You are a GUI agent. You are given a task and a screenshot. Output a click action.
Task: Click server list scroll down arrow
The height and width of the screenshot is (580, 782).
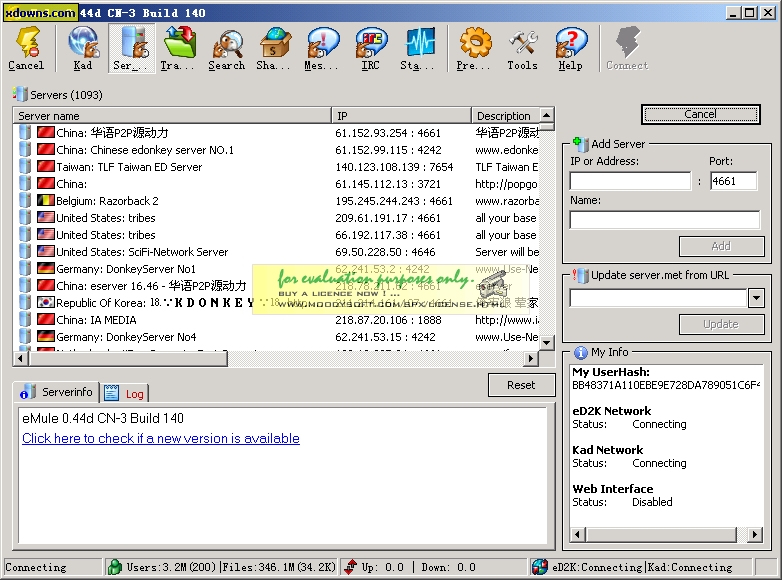point(547,343)
